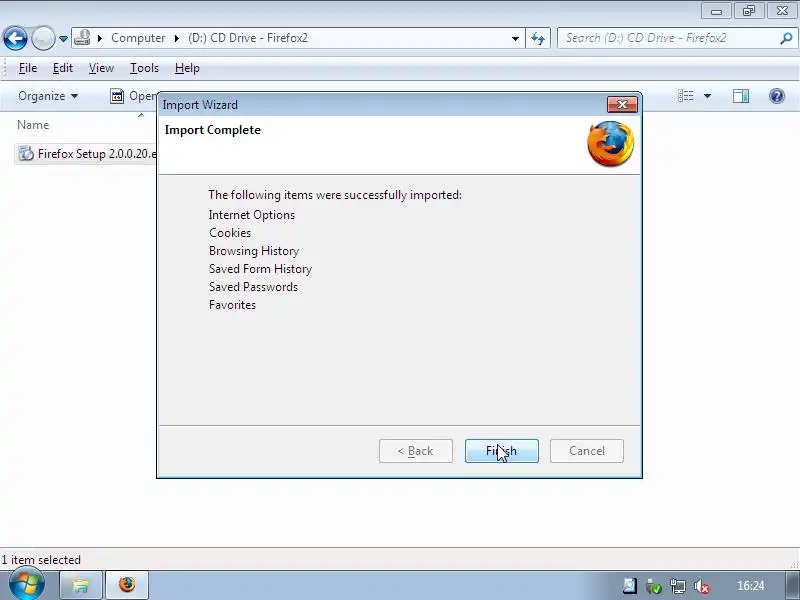The image size is (800, 600).
Task: Open the Organize dropdown menu
Action: click(x=48, y=96)
